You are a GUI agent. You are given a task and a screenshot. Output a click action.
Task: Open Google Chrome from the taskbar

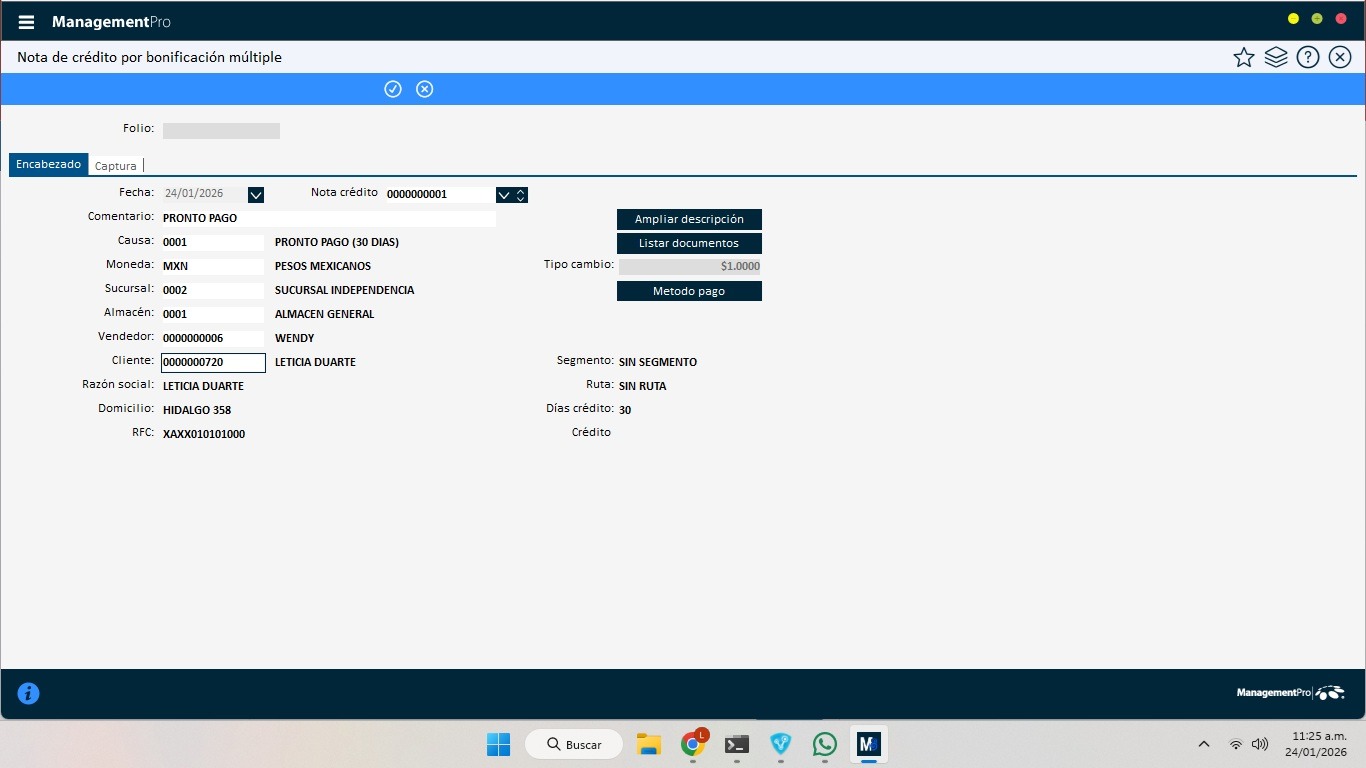click(692, 744)
